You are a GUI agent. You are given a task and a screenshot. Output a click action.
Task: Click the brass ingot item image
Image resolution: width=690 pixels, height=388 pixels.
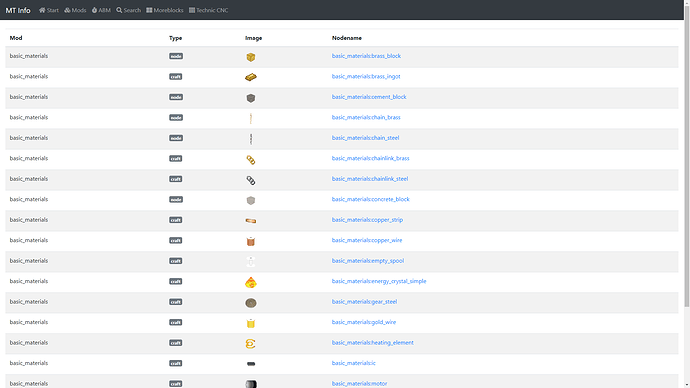(x=250, y=77)
